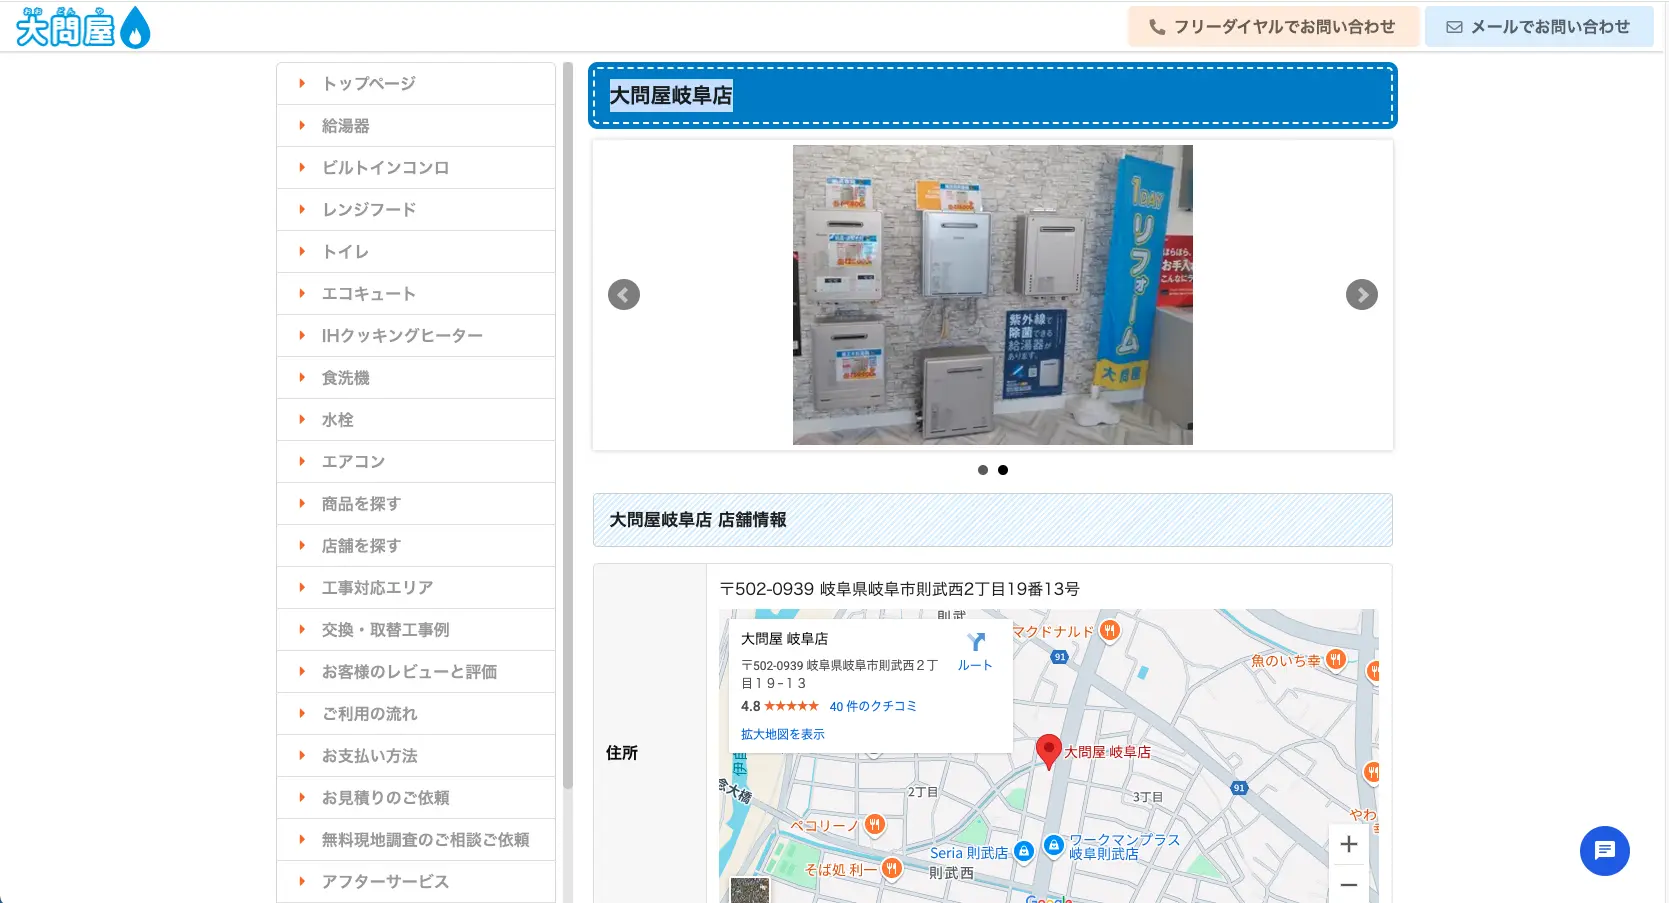Open ビルトインコンロ in the sidebar menu
This screenshot has height=903, width=1669.
(x=416, y=168)
